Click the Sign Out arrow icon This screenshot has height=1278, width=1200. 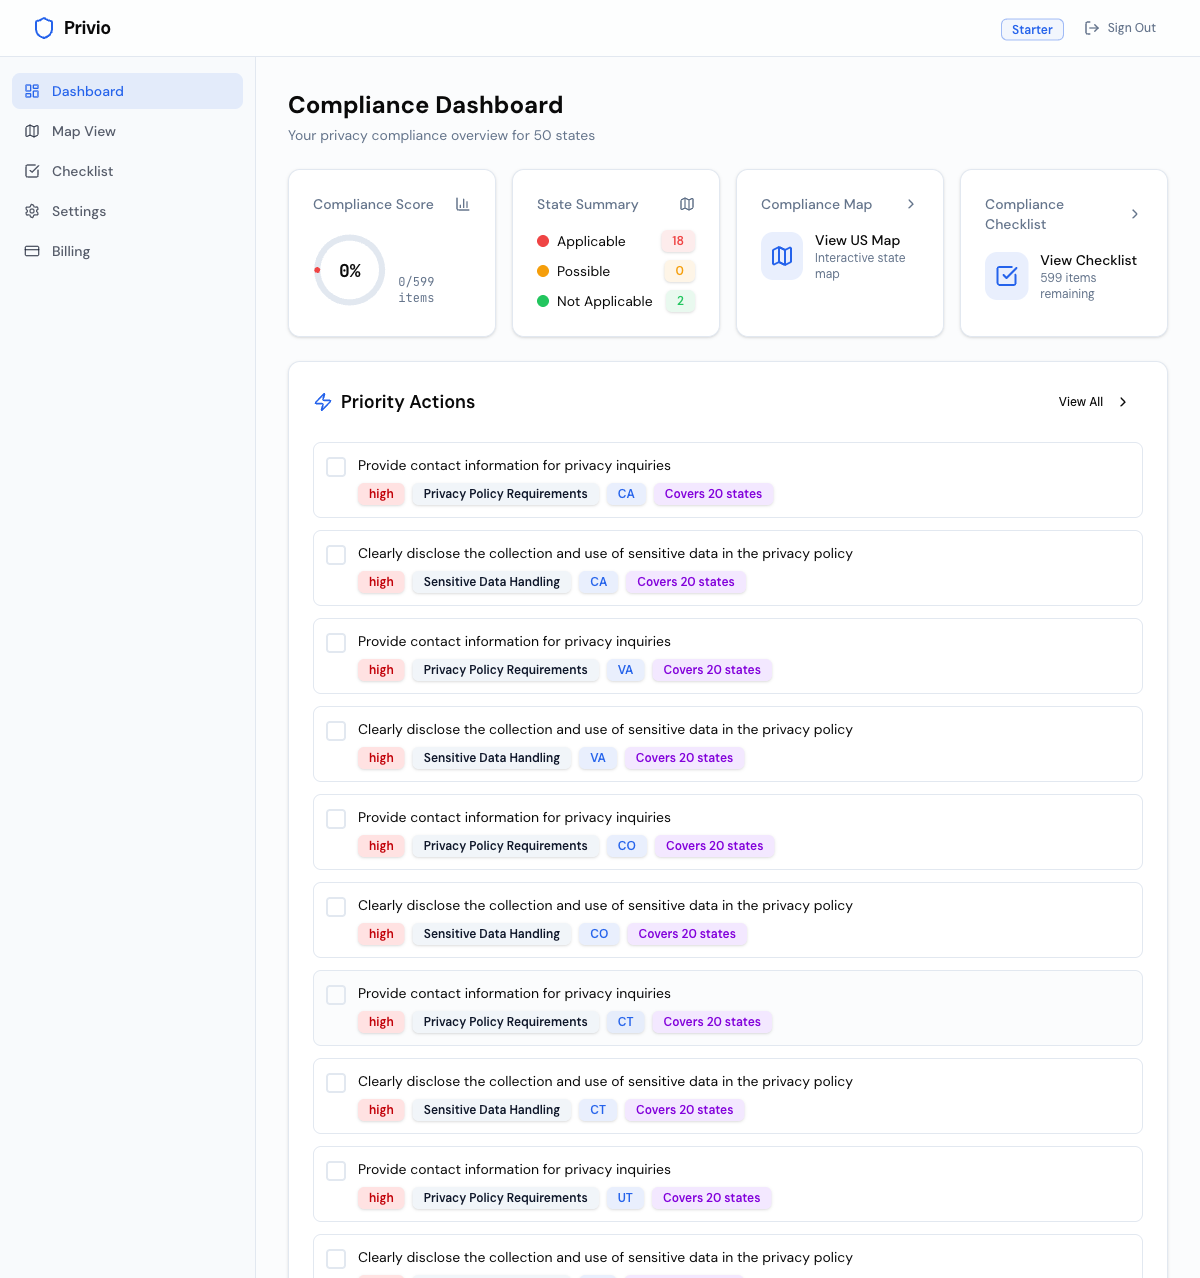pyautogui.click(x=1092, y=28)
